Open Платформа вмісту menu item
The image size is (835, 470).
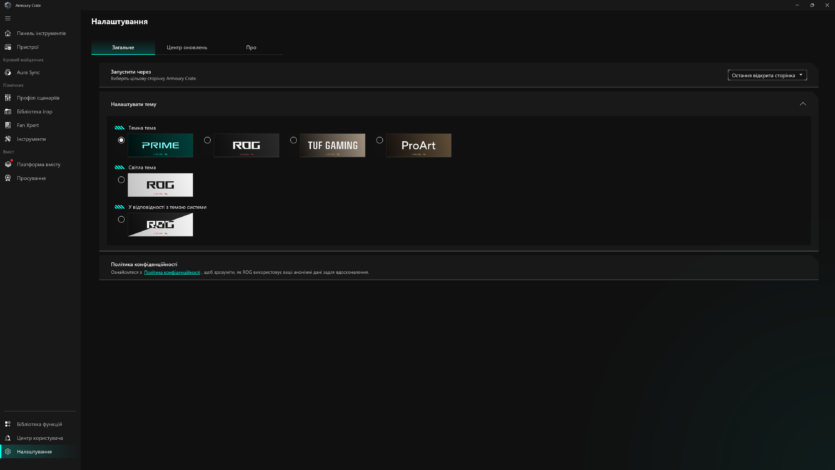pyautogui.click(x=38, y=164)
